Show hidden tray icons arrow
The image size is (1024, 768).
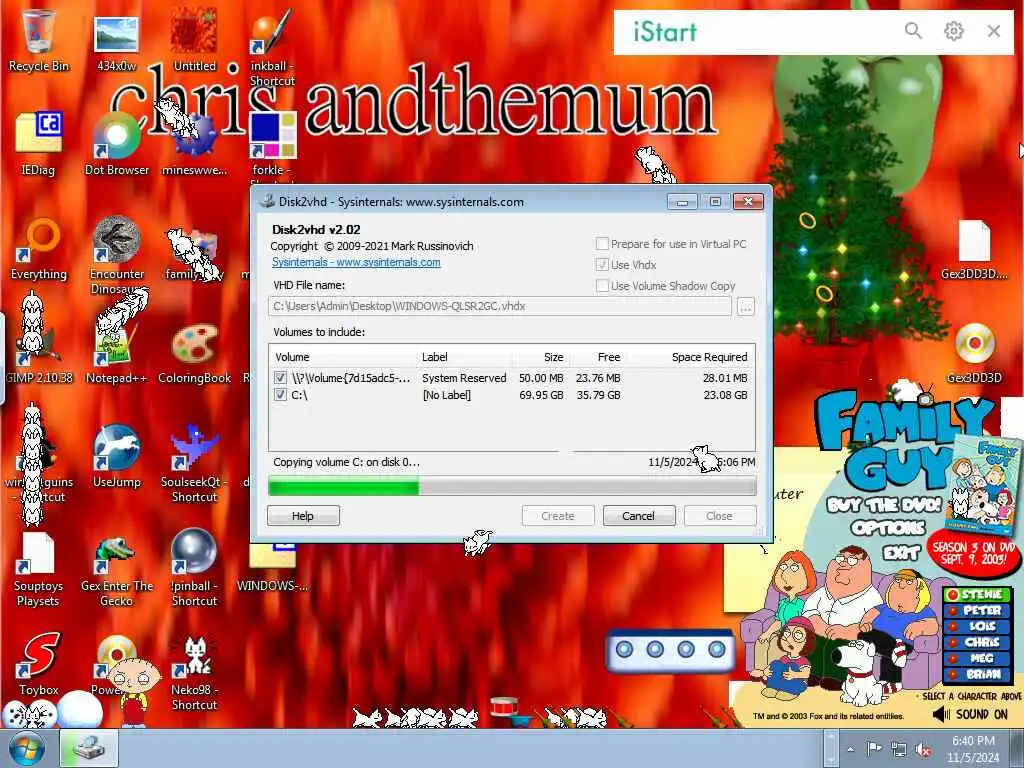click(x=850, y=749)
